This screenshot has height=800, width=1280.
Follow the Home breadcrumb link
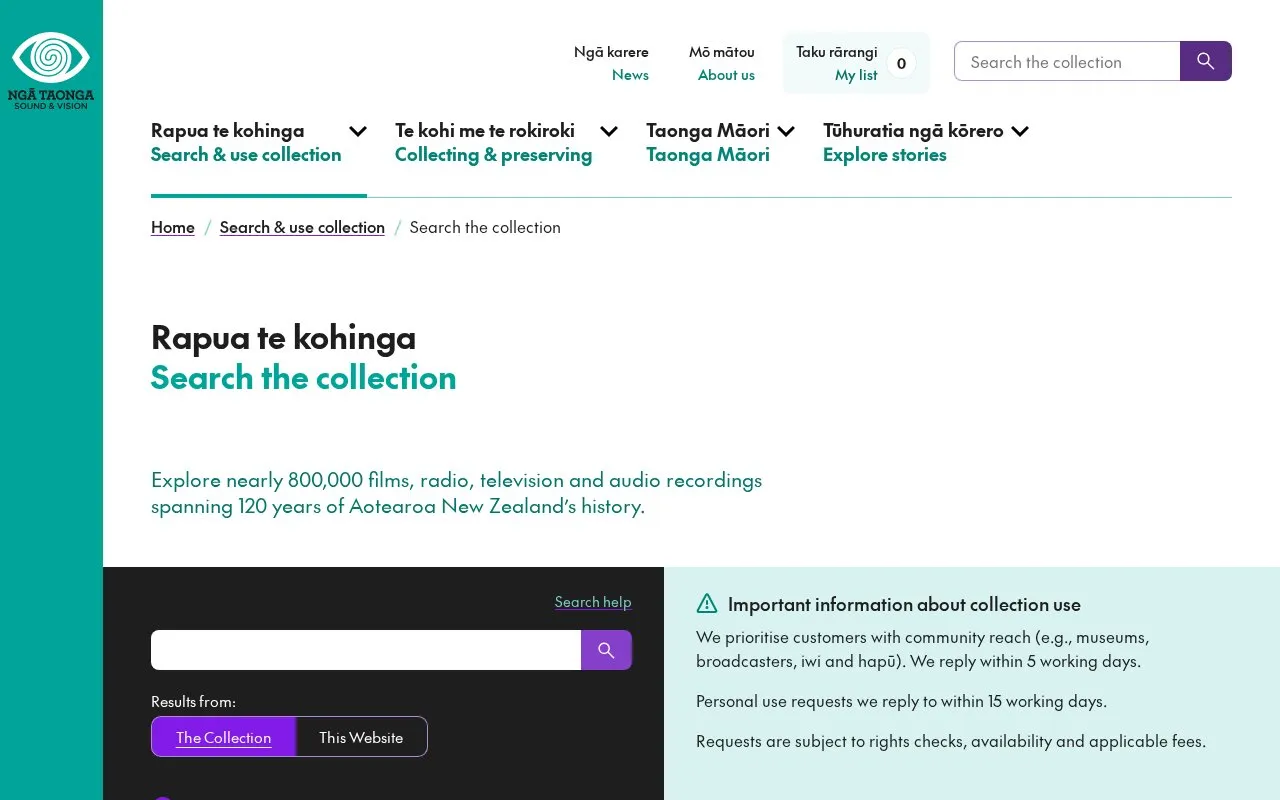(x=173, y=227)
